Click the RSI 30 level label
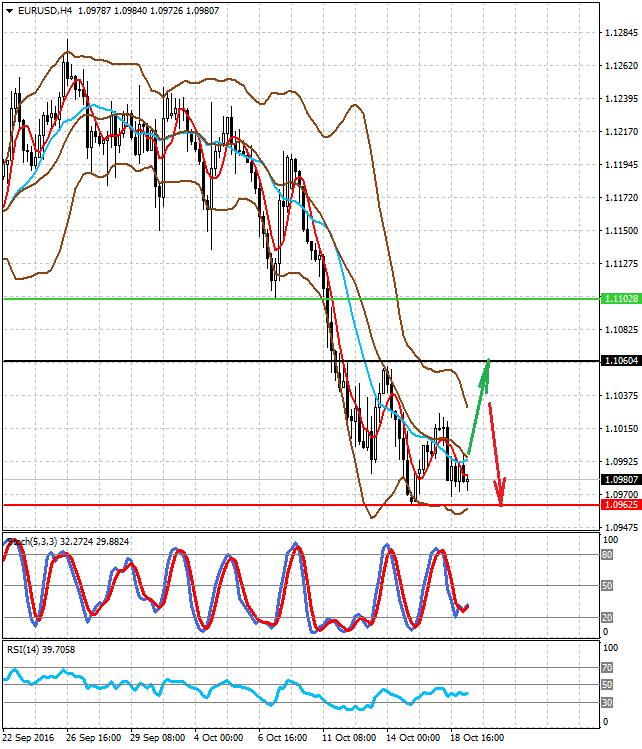 (607, 703)
